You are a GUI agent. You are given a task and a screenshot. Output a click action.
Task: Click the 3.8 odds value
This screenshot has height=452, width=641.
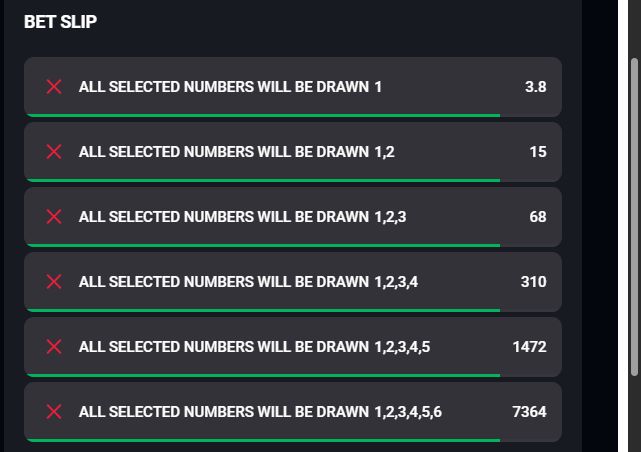coord(535,87)
